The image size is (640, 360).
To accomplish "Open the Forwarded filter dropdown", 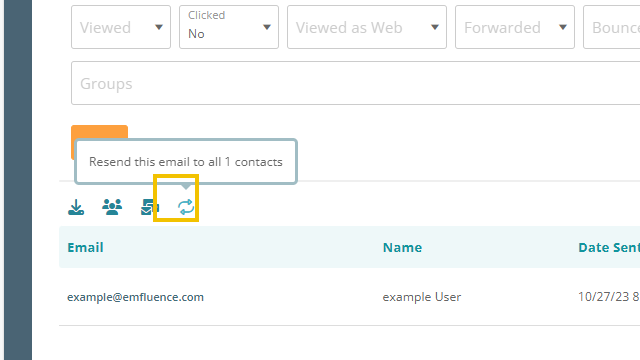I will pos(515,27).
